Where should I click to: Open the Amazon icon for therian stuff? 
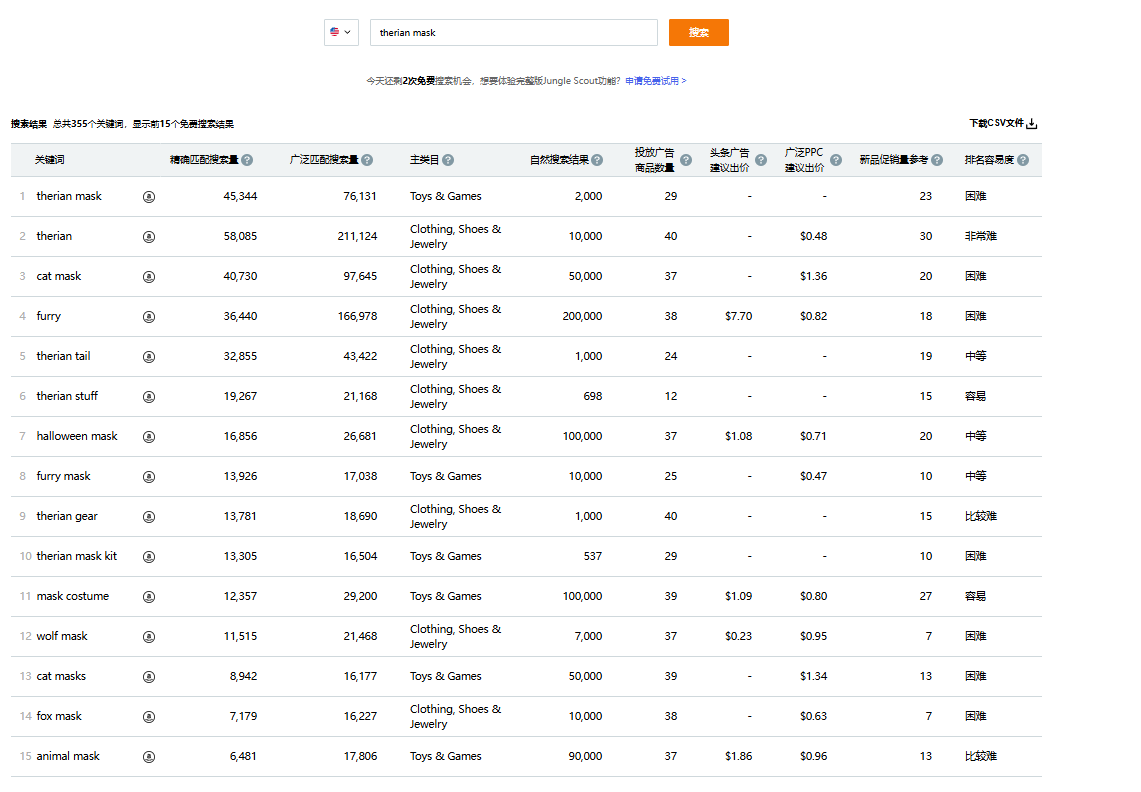click(149, 397)
